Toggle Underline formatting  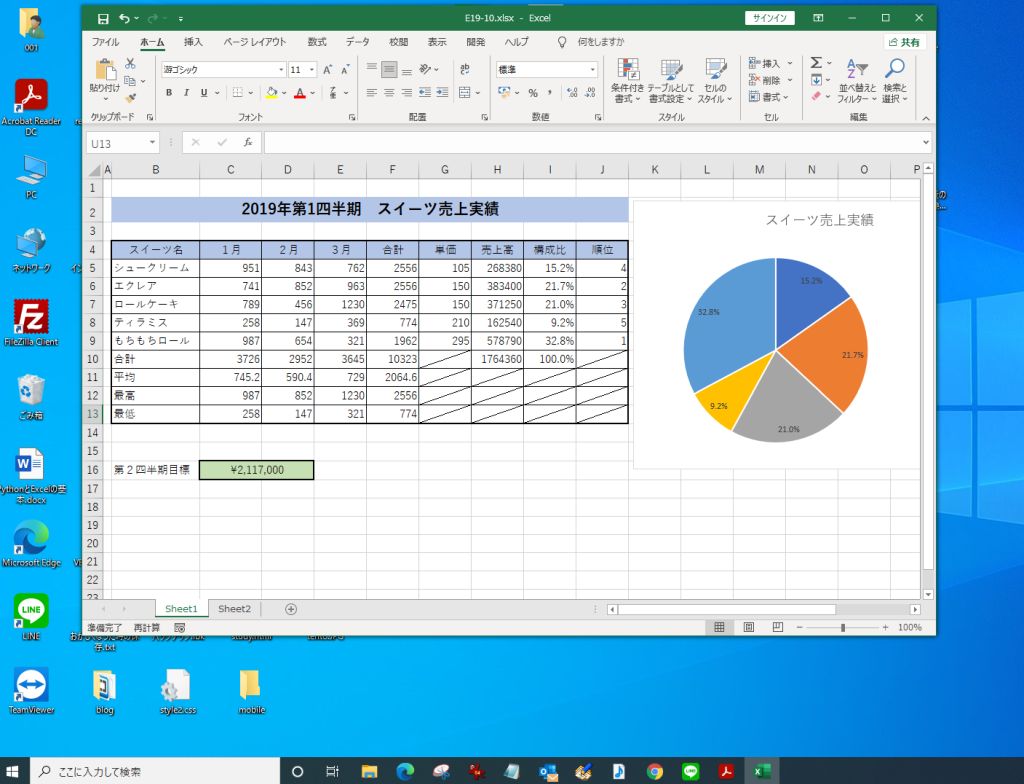pos(204,93)
